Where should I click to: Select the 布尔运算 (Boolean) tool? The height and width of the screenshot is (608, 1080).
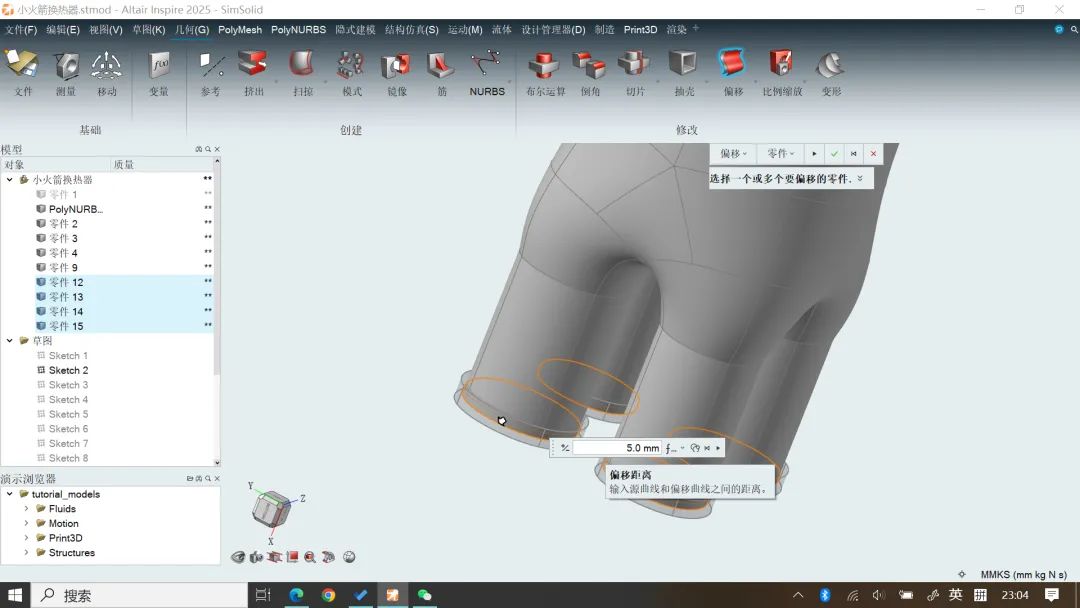pyautogui.click(x=545, y=67)
